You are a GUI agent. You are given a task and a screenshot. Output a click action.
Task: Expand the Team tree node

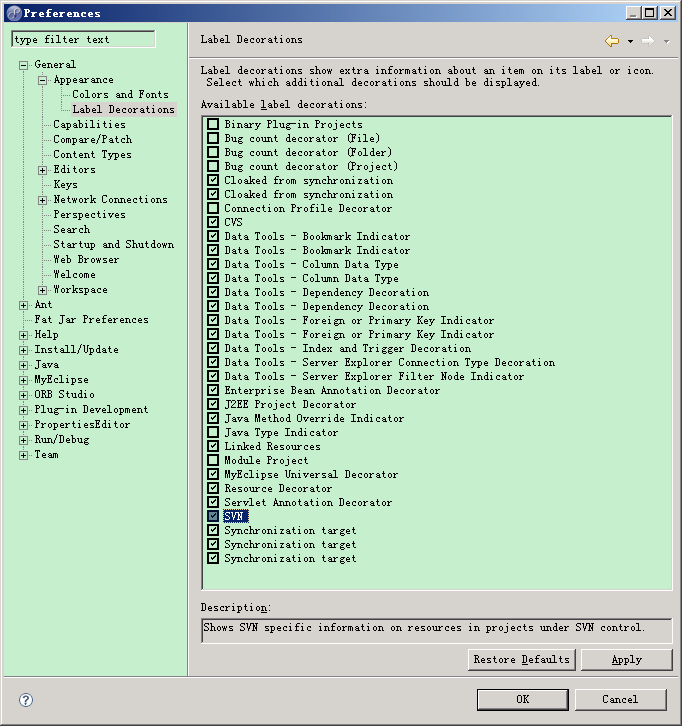23,455
